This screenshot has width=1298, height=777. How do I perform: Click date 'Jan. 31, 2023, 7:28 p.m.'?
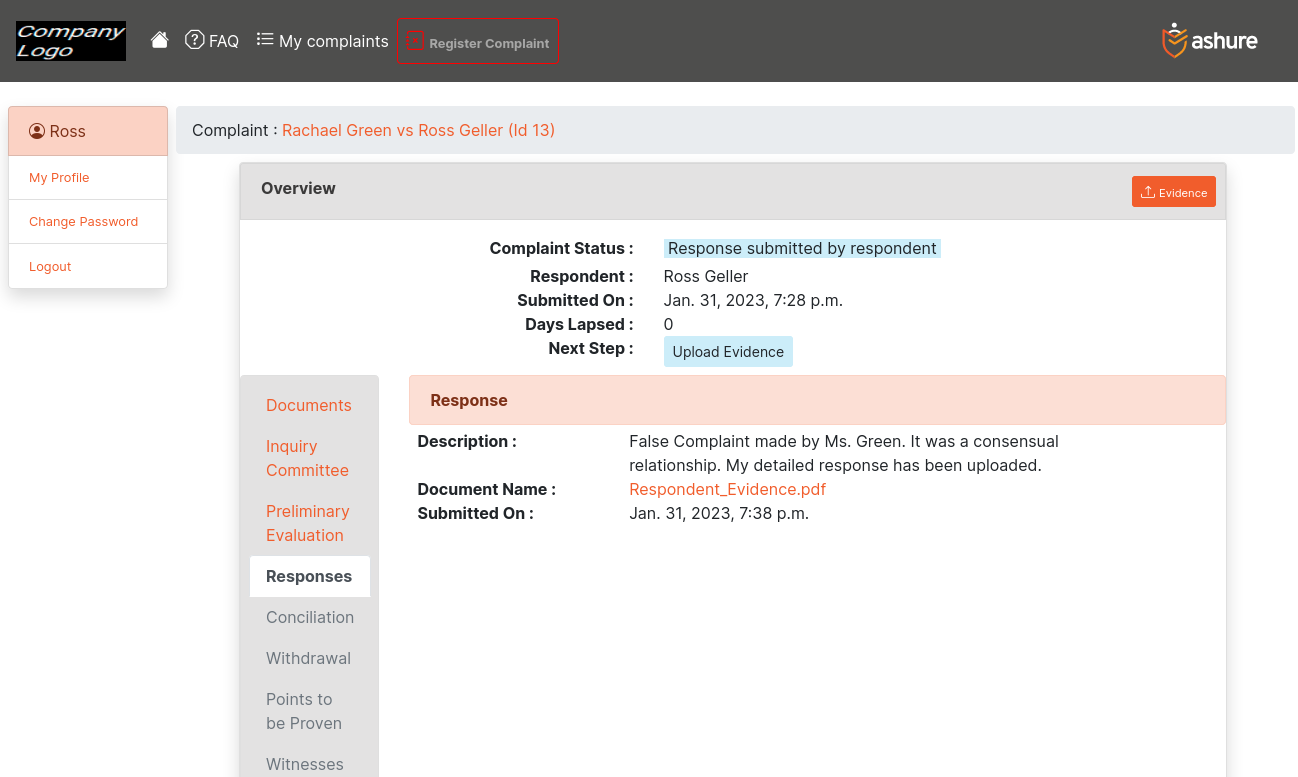[x=753, y=300]
